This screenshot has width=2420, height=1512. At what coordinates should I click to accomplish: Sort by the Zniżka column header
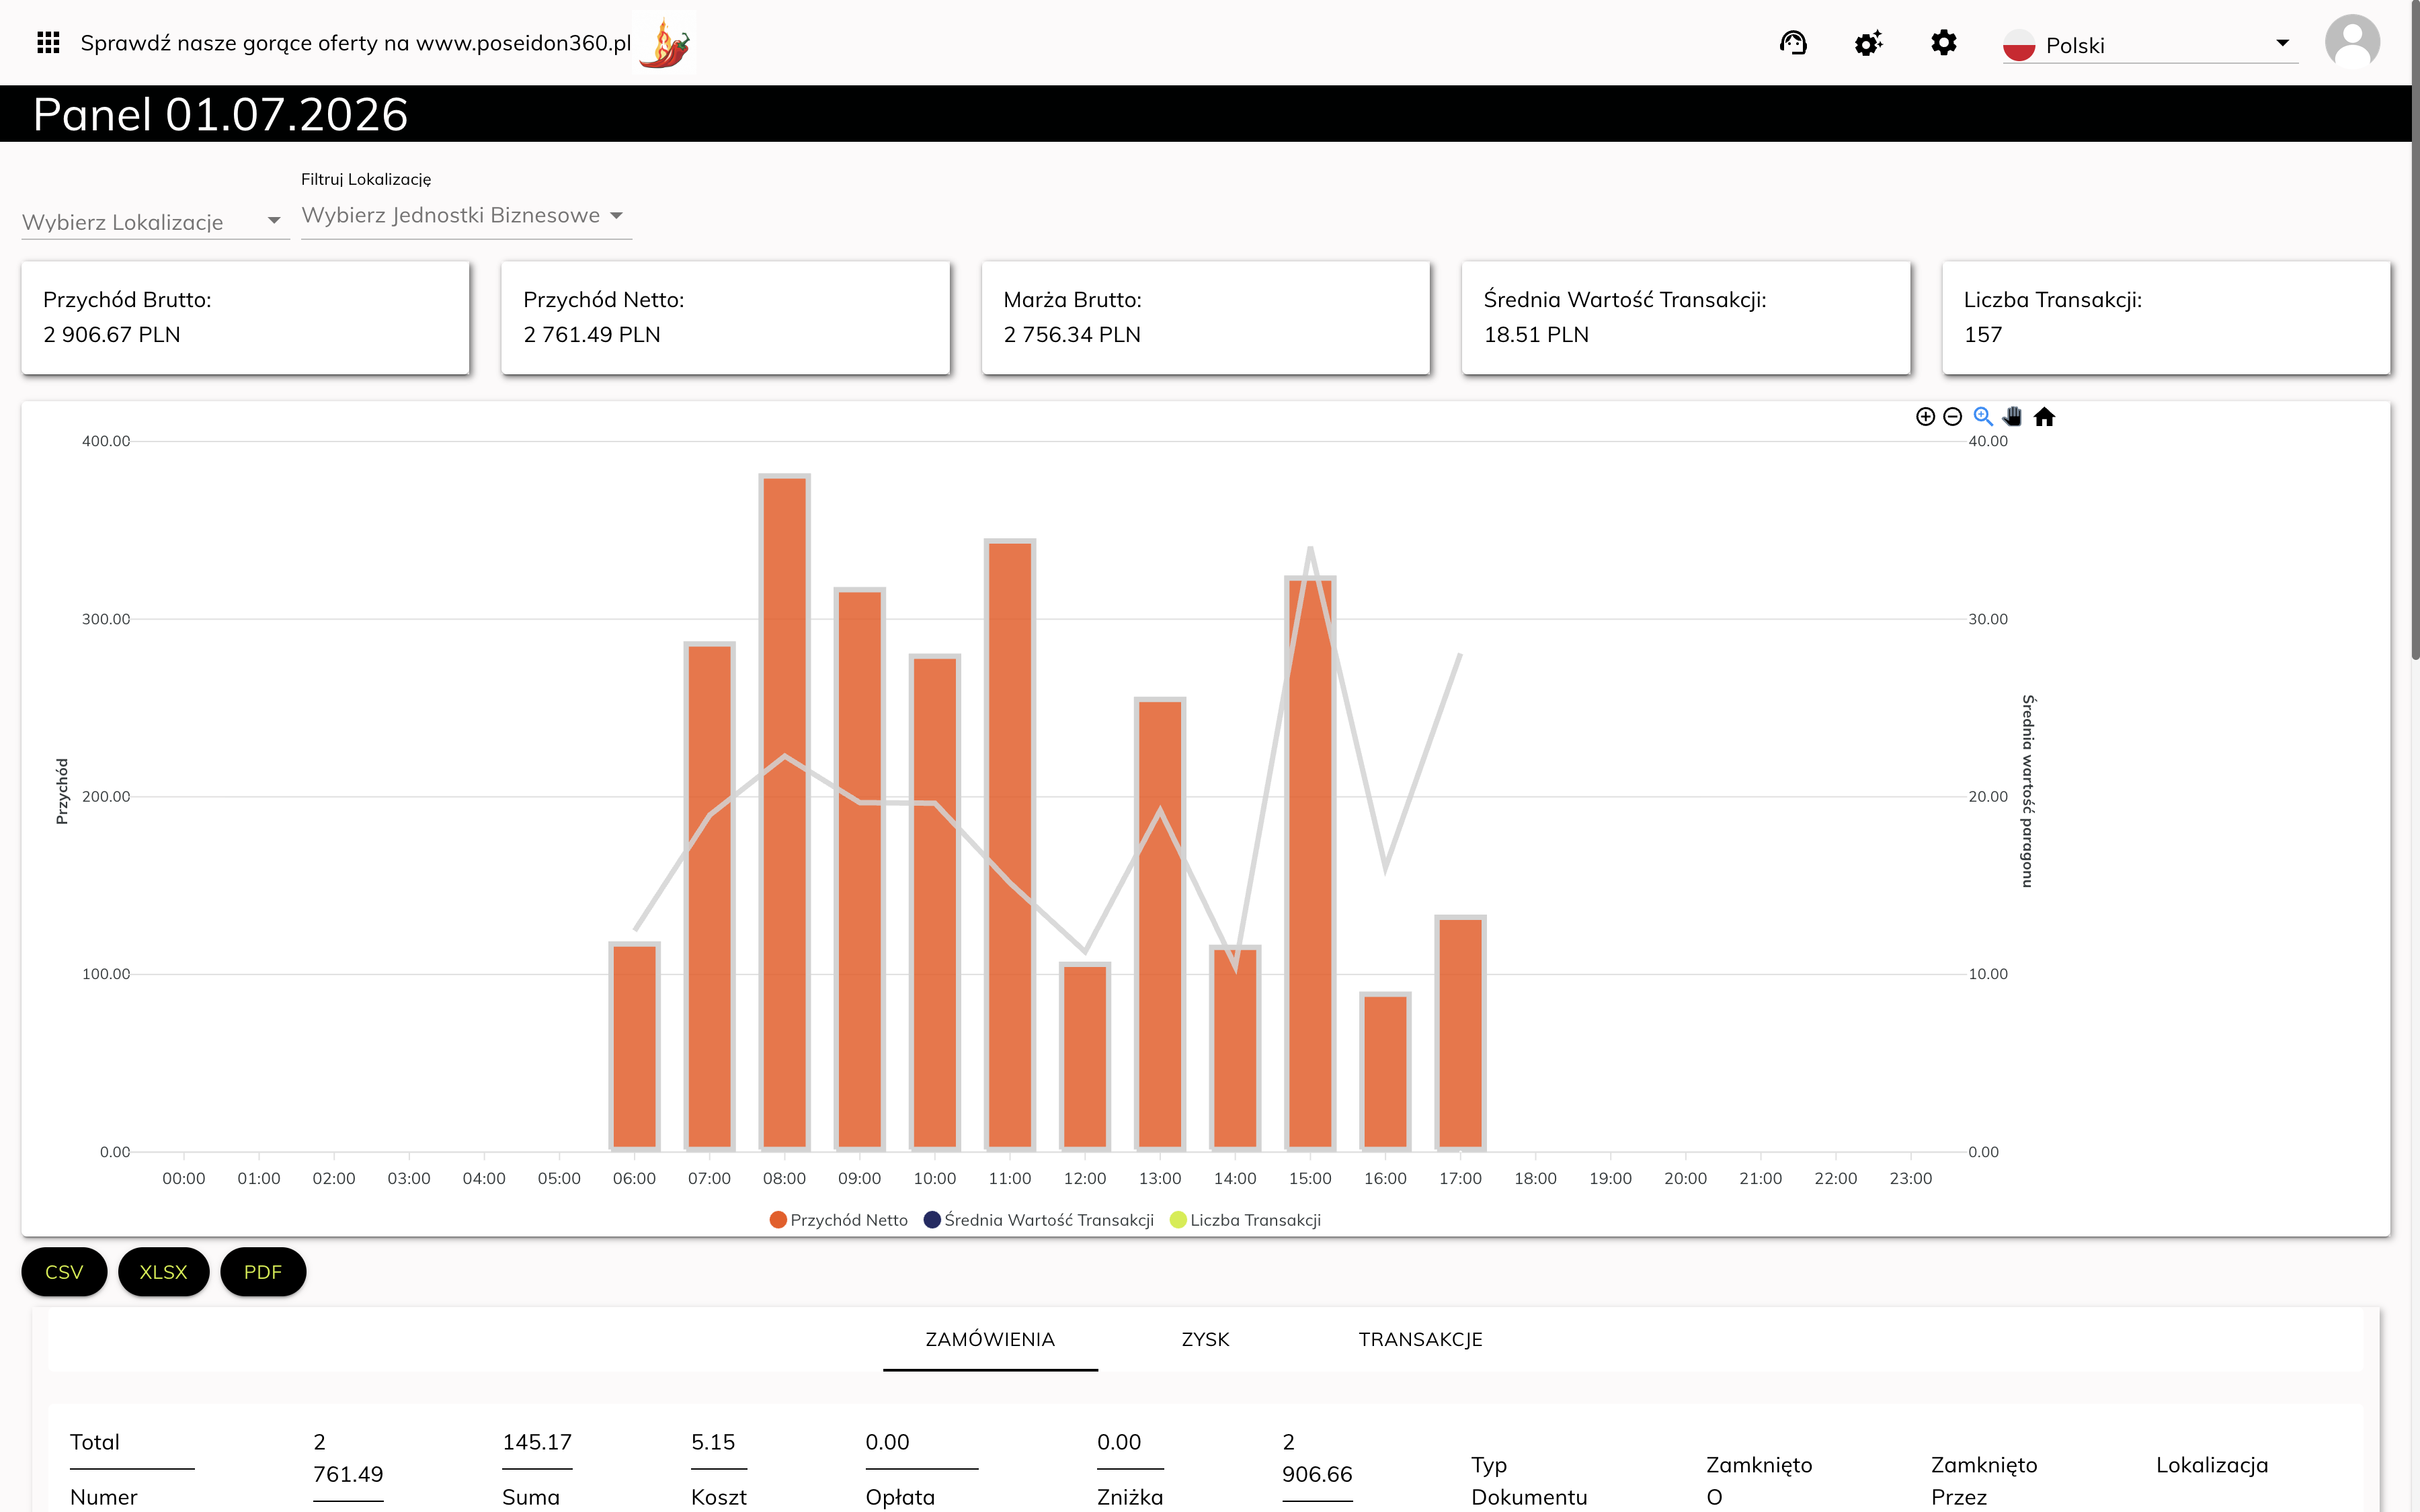pyautogui.click(x=1130, y=1497)
